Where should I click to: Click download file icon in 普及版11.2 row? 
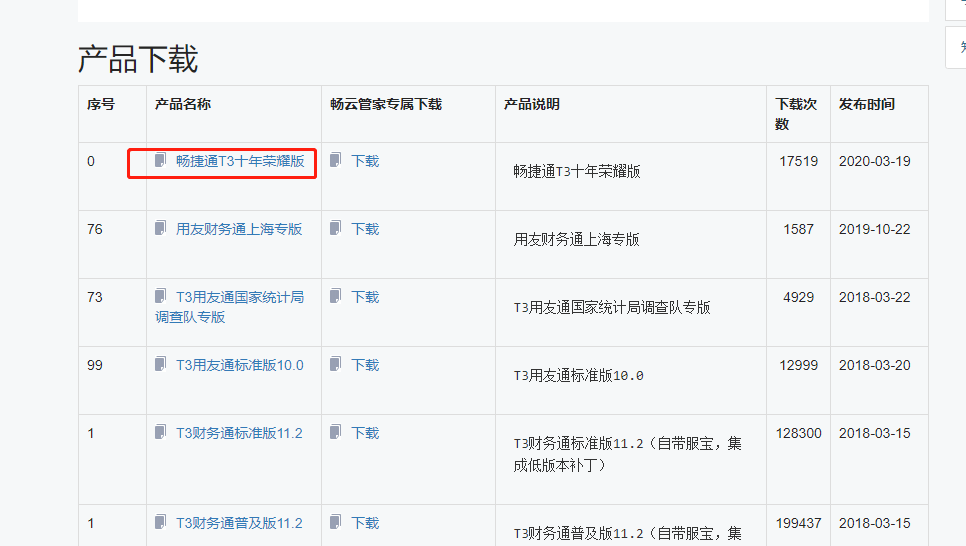[335, 522]
